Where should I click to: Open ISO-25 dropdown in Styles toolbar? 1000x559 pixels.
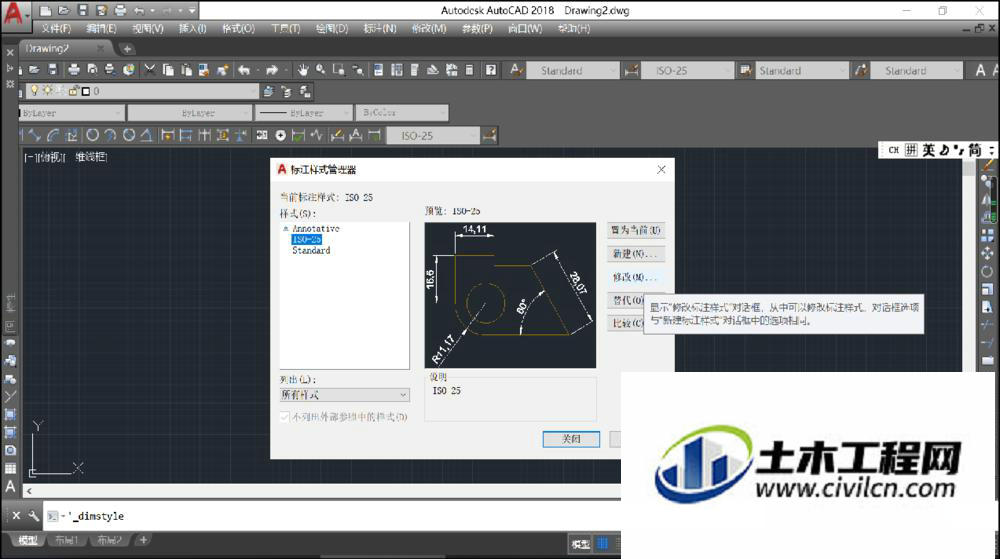[x=686, y=70]
